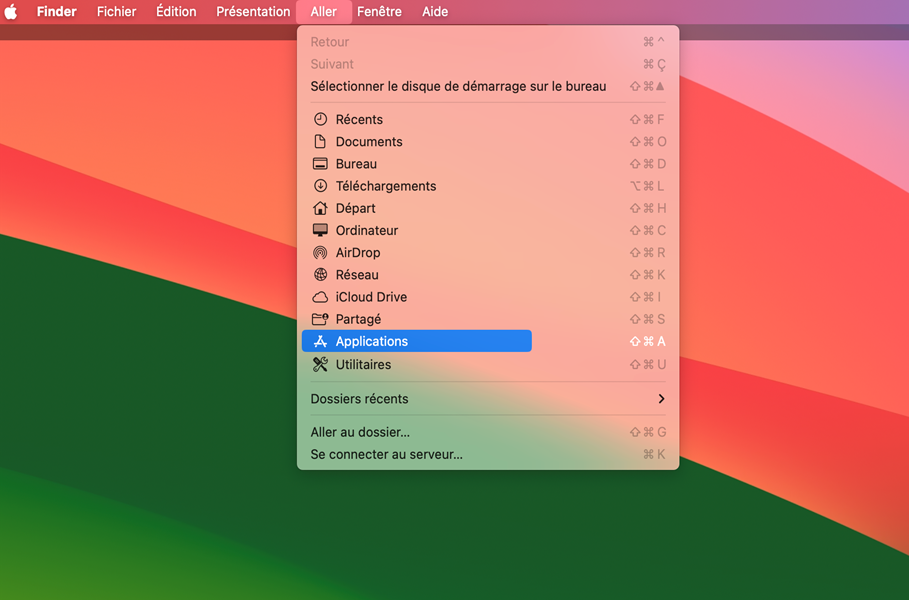Click the Utilitaires tools icon
Screen dimensions: 909x600
tap(320, 365)
